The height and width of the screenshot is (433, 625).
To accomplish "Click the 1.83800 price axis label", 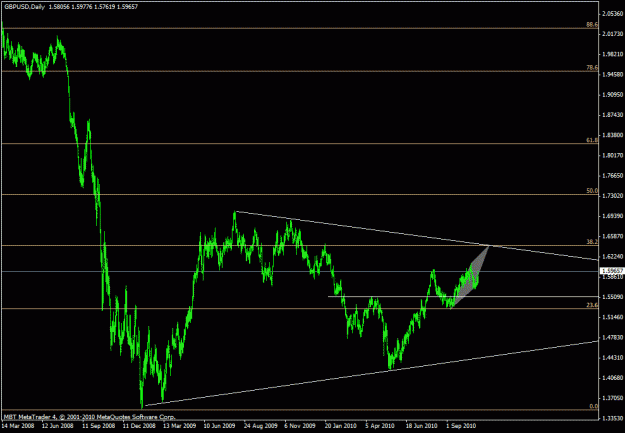I will 613,135.
